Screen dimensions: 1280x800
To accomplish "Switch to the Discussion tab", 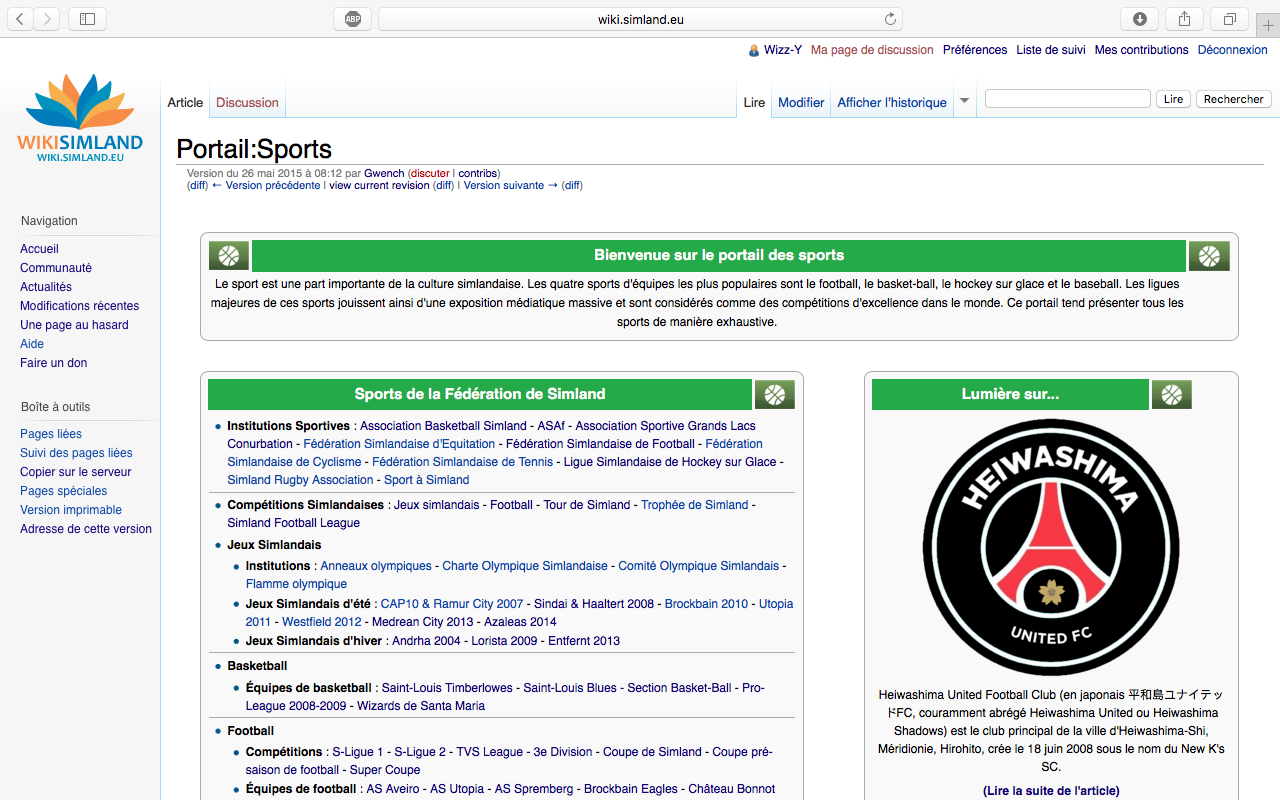I will (x=247, y=102).
